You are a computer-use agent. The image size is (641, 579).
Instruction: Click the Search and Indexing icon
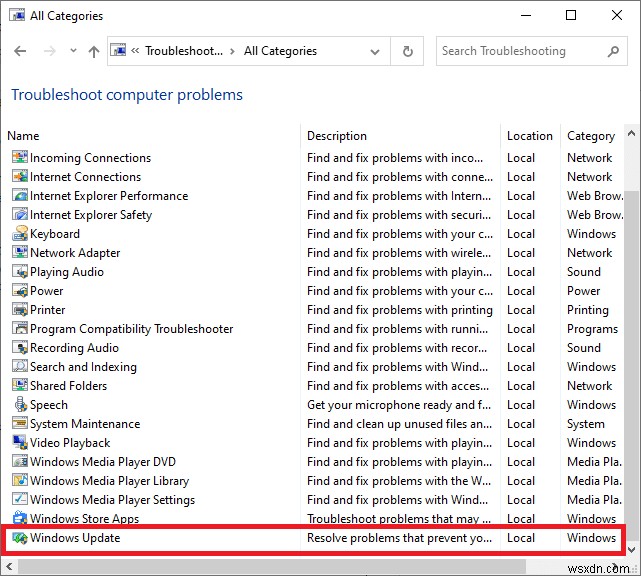click(20, 366)
